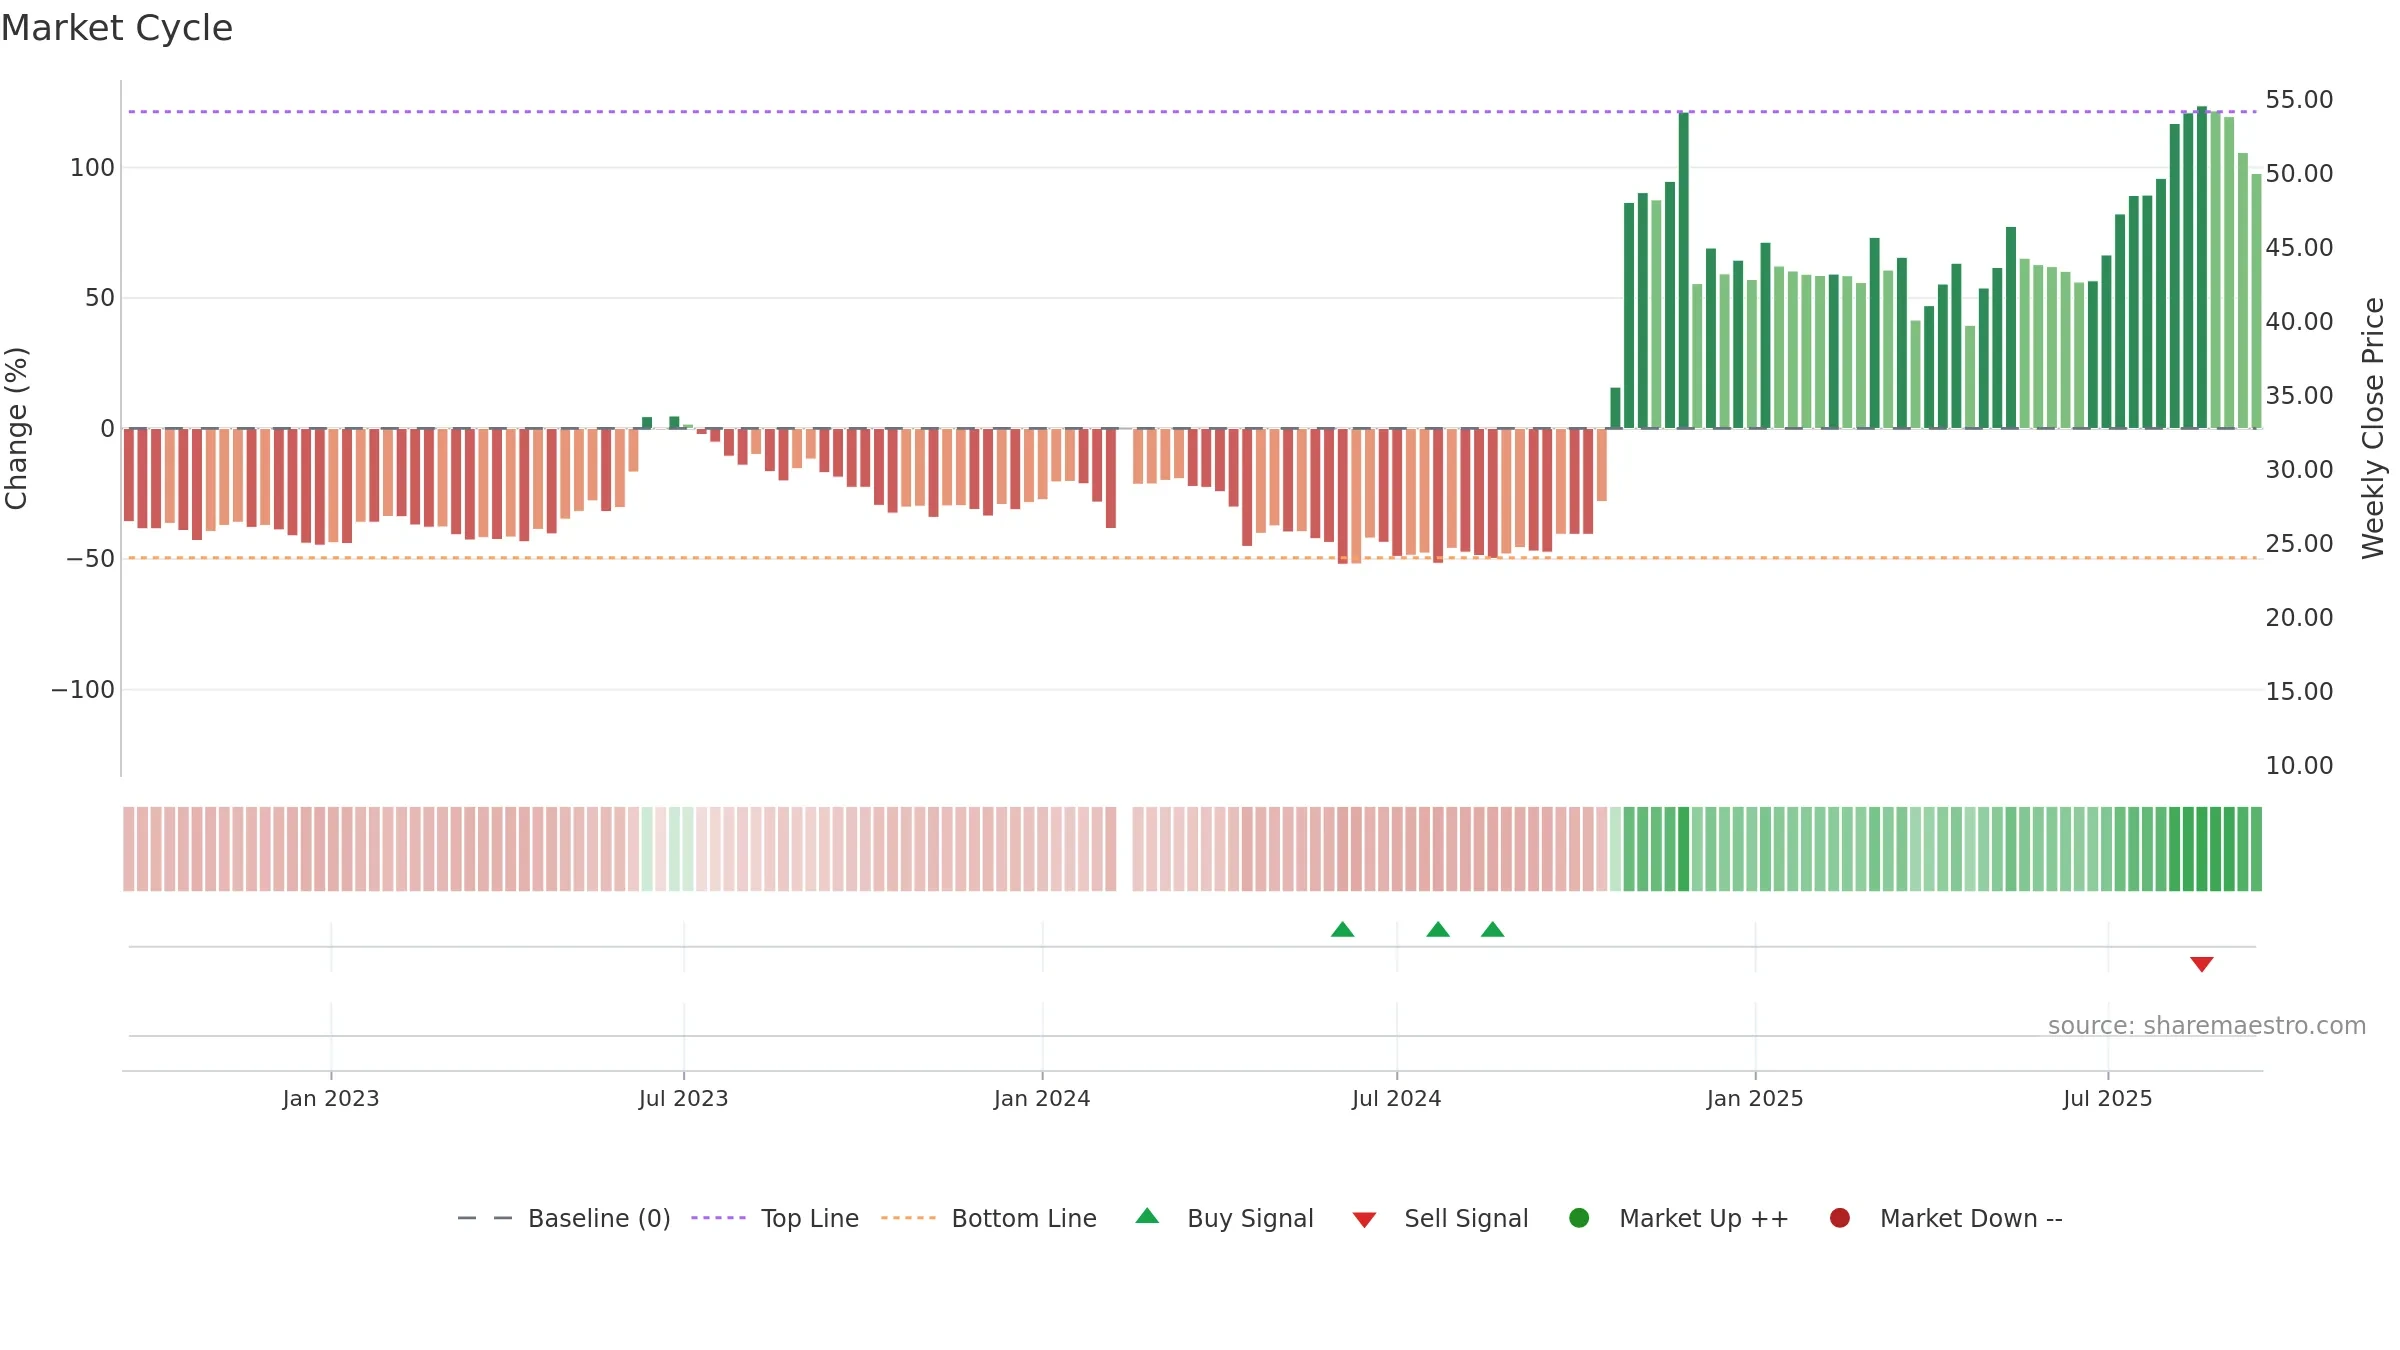2400x1350 pixels.
Task: Toggle the Market Down -- legend entry
Action: pos(1946,1218)
